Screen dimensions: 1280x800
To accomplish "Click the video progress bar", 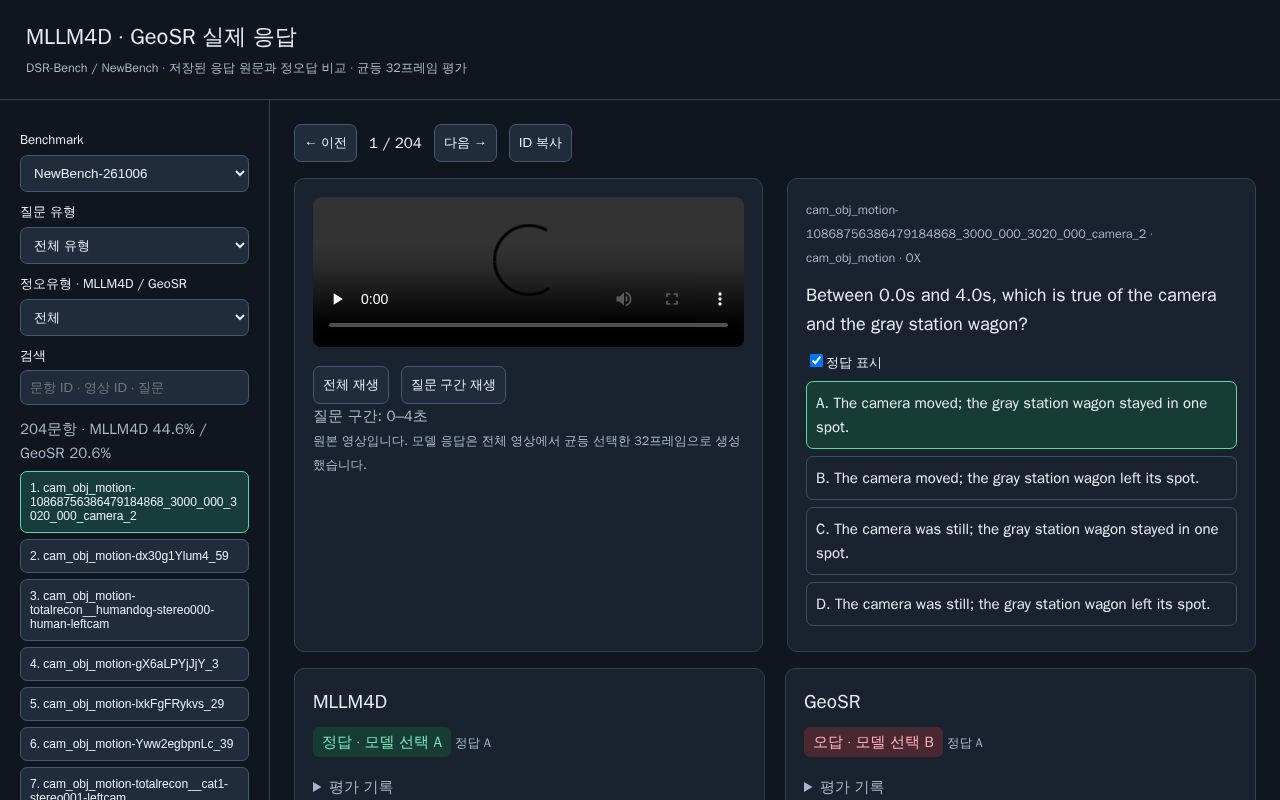I will click(528, 325).
